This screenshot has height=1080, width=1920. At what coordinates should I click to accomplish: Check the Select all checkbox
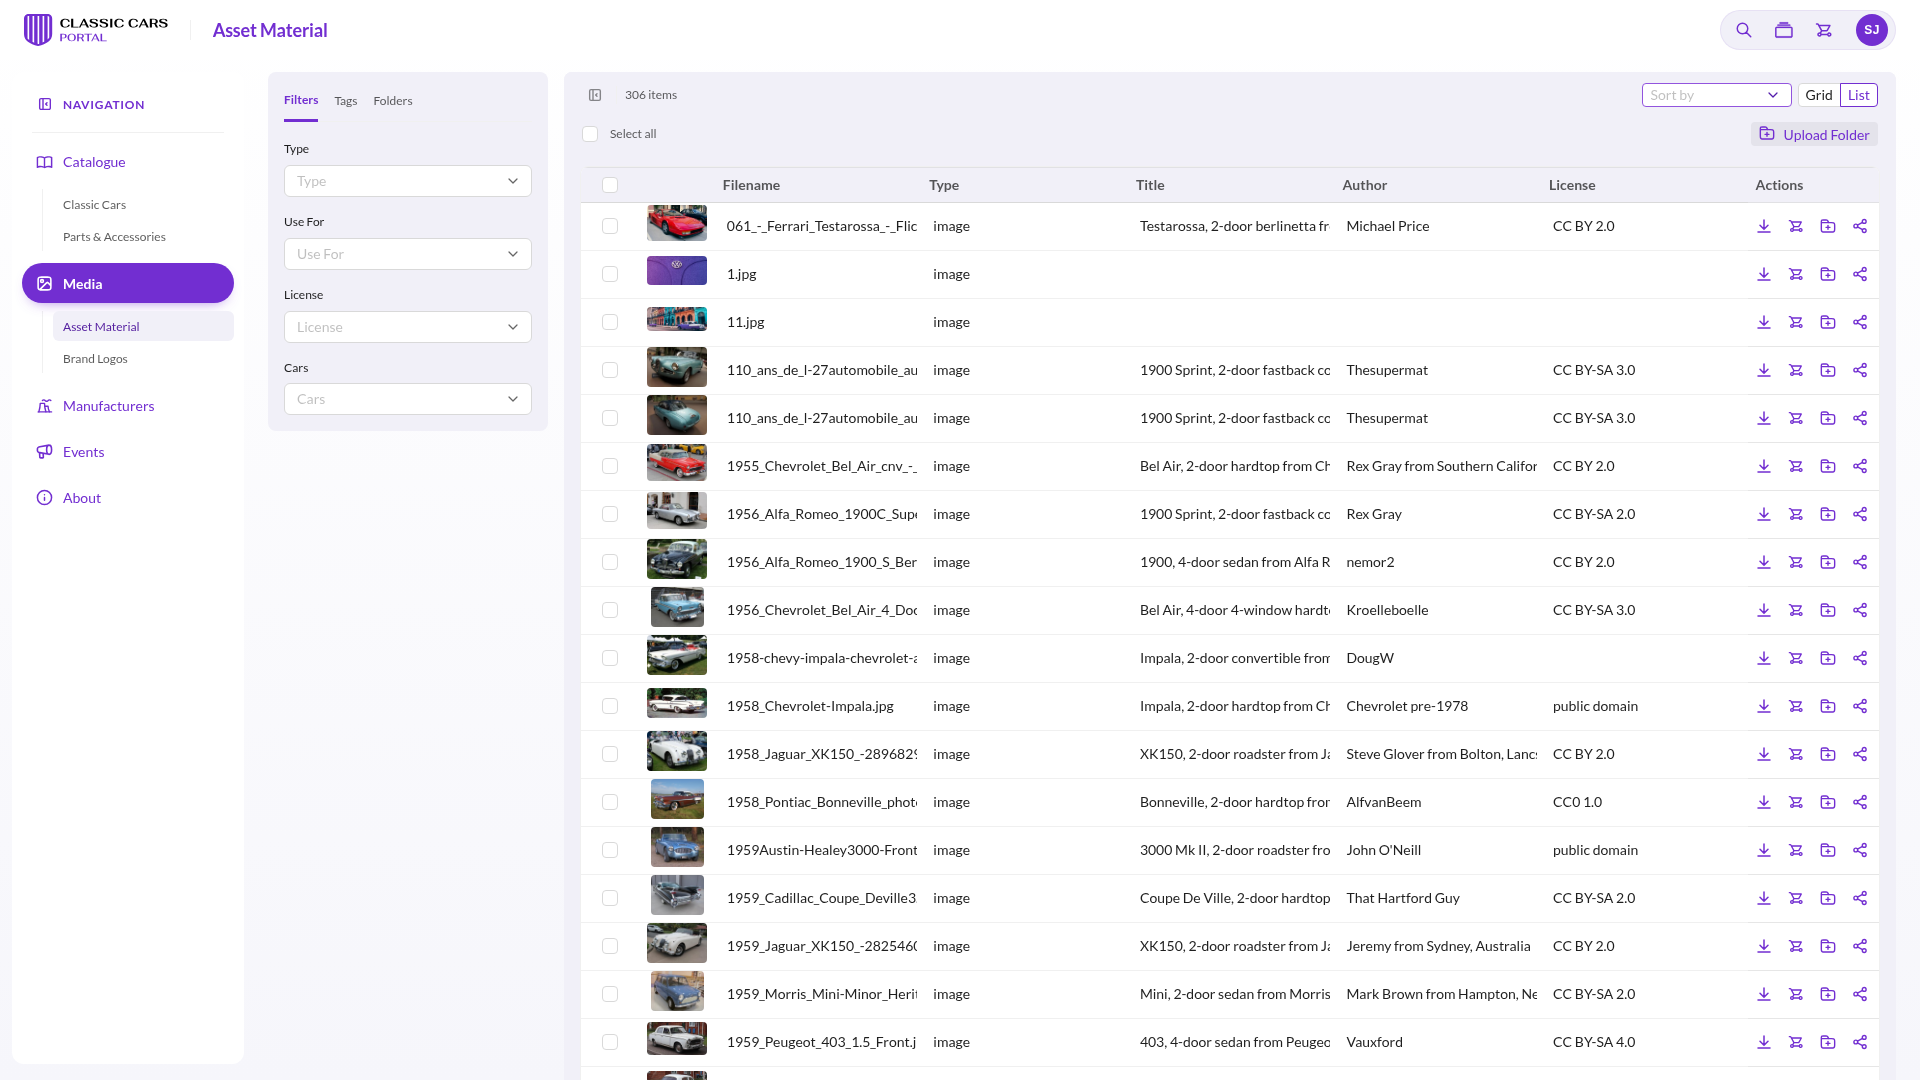(x=590, y=134)
